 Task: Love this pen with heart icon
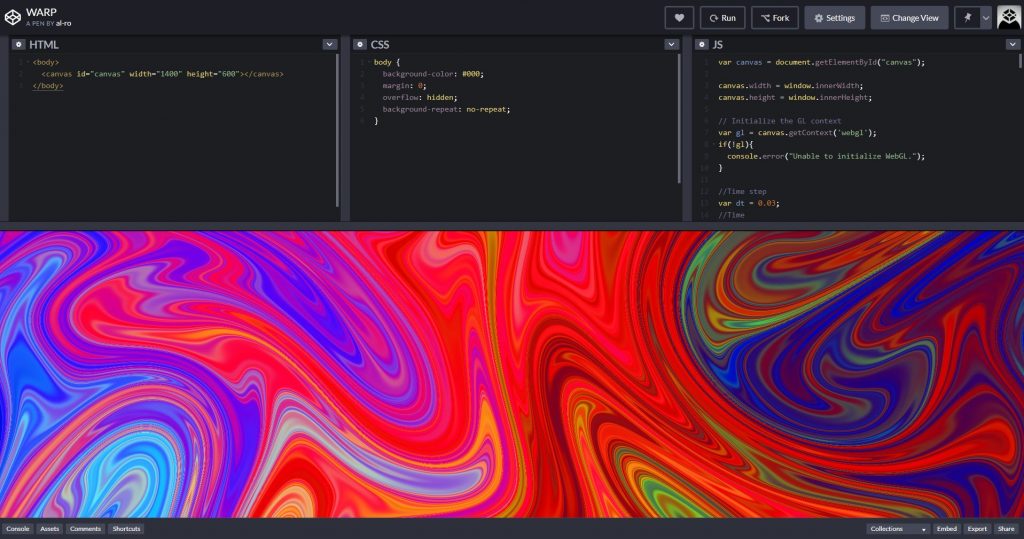click(679, 18)
